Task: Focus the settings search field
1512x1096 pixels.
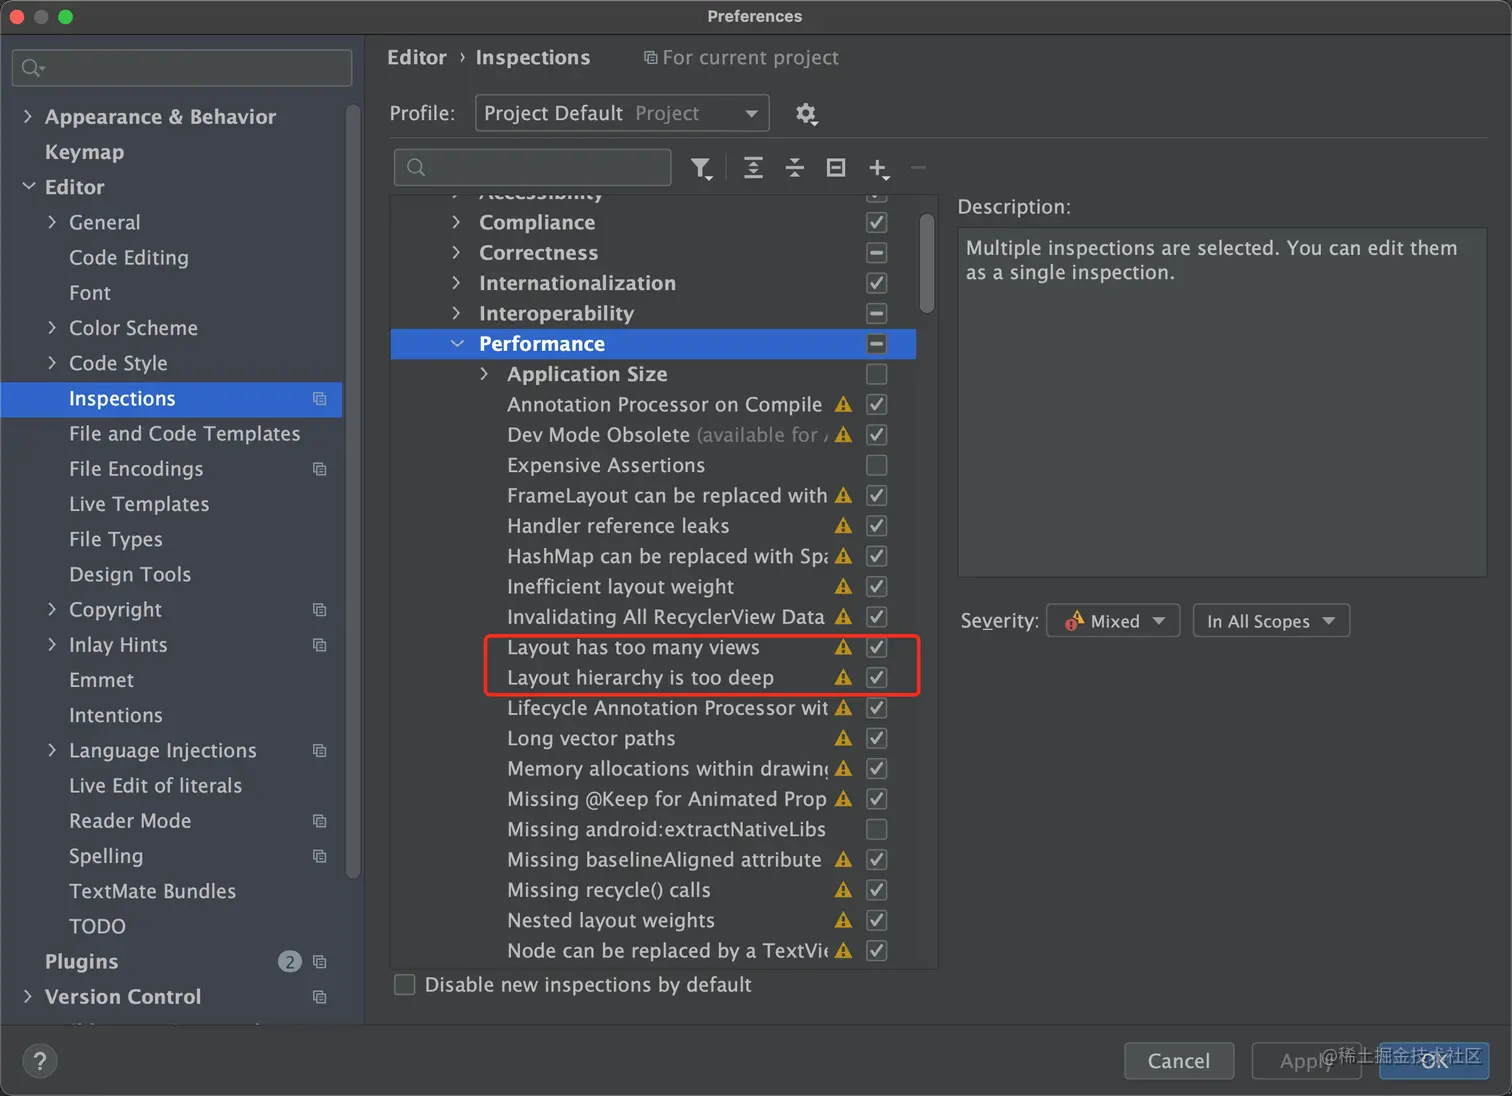Action: (182, 68)
